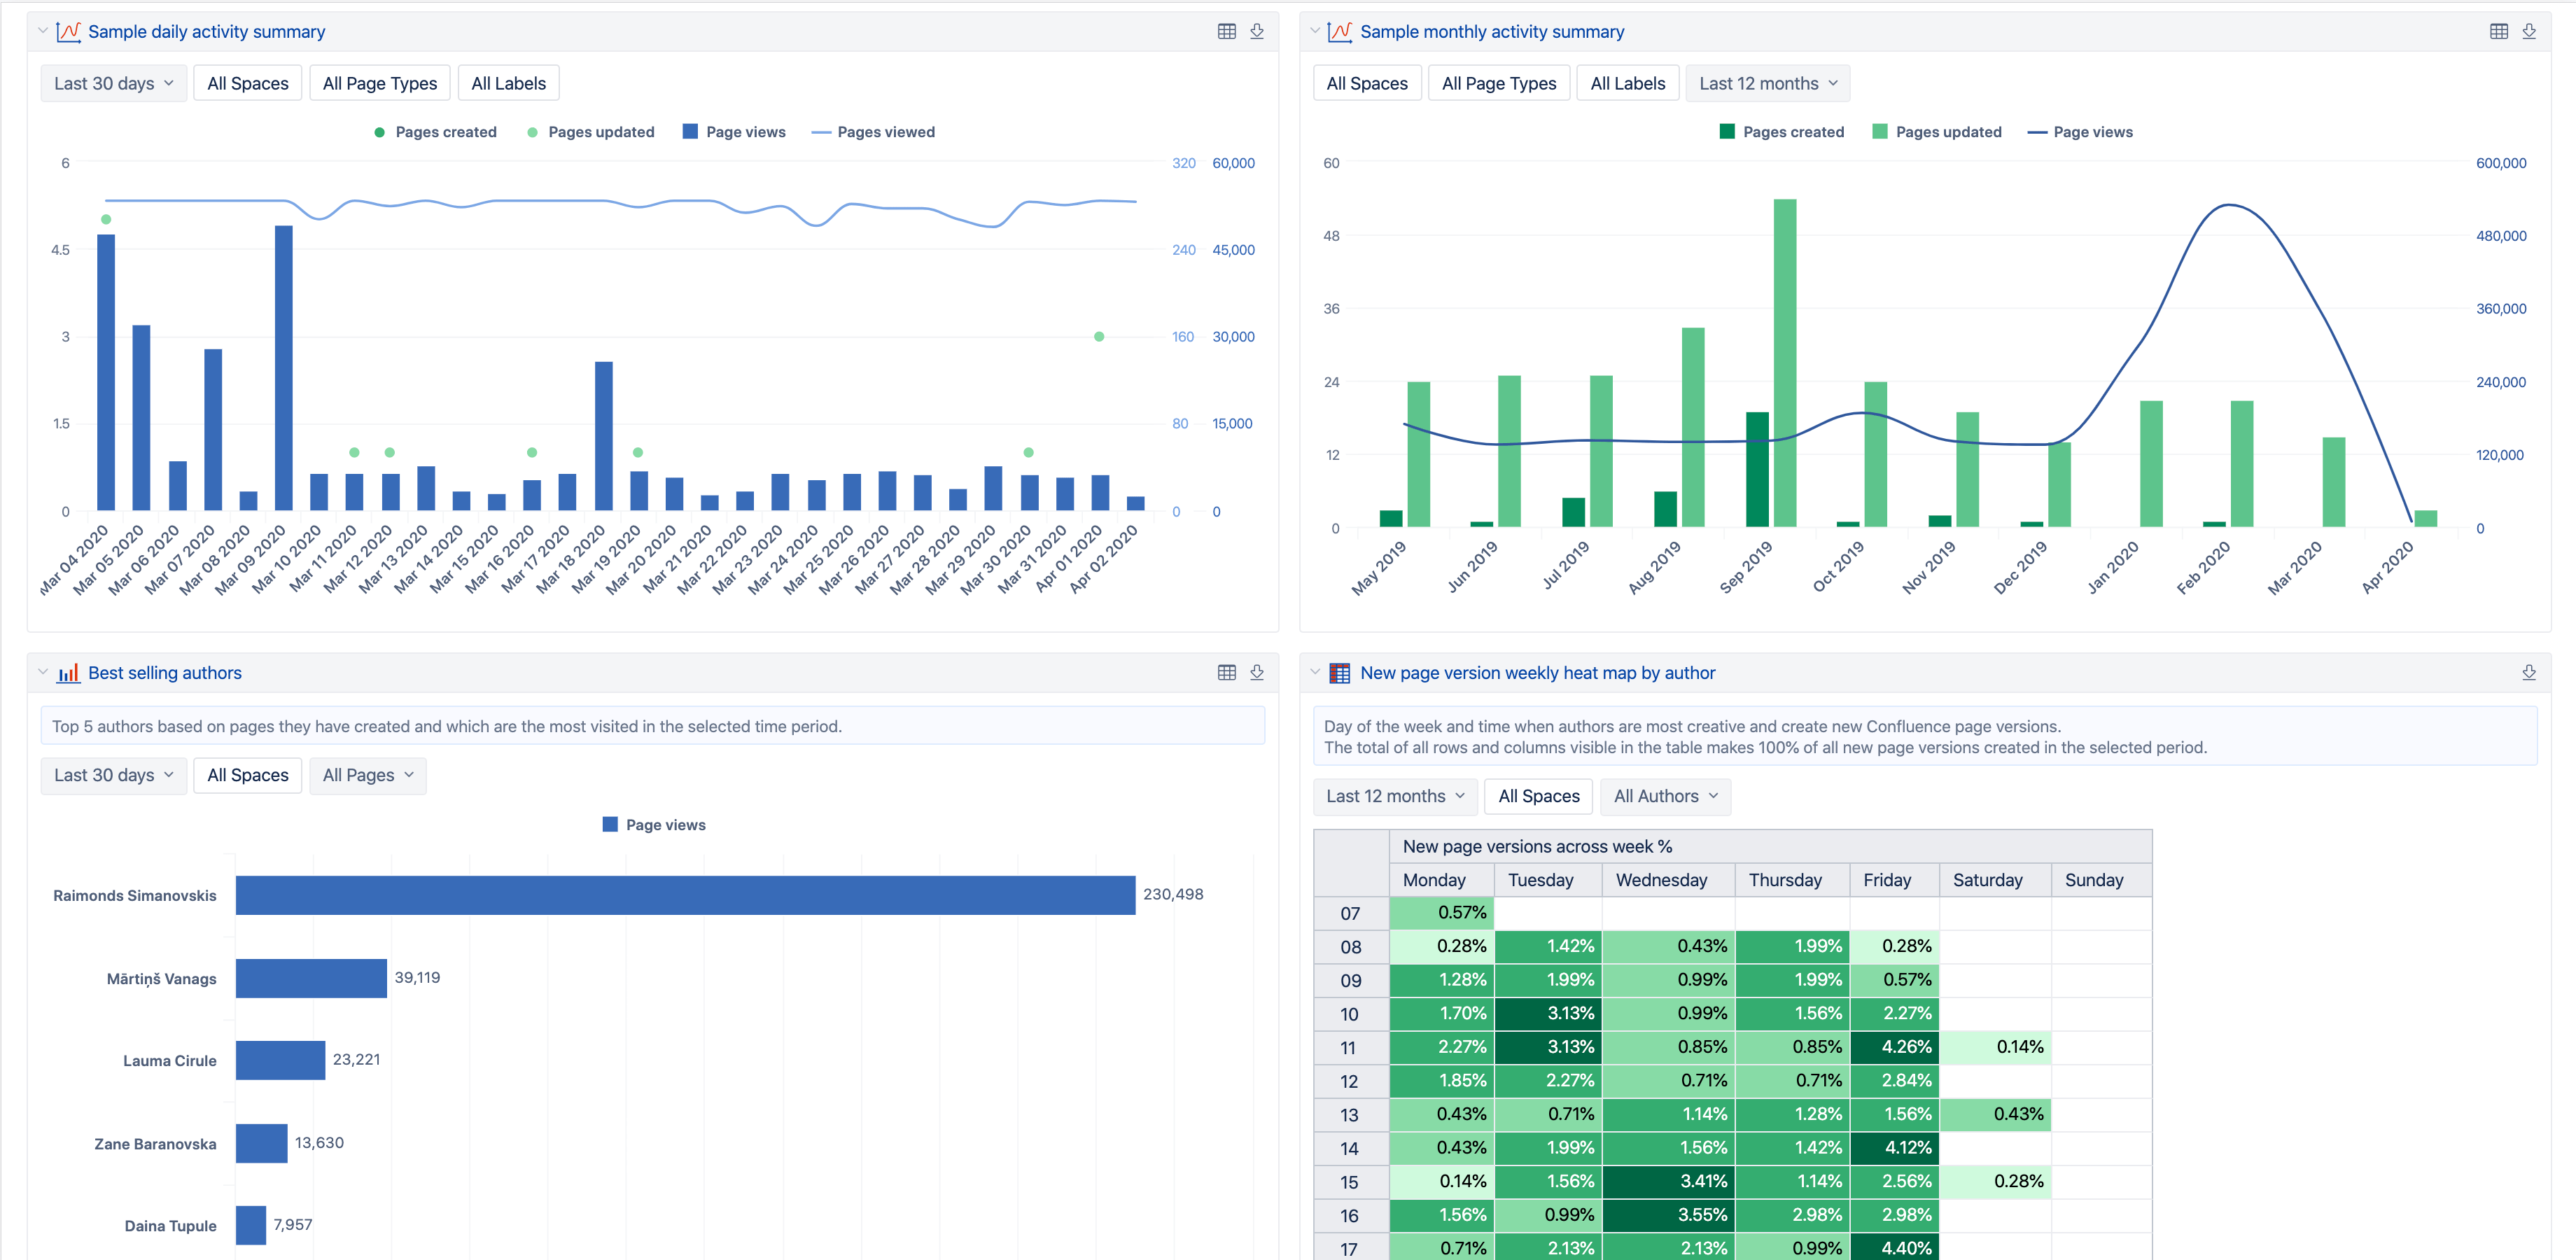Collapse the Sample daily activity summary panel
The width and height of the screenshot is (2576, 1260).
[43, 31]
